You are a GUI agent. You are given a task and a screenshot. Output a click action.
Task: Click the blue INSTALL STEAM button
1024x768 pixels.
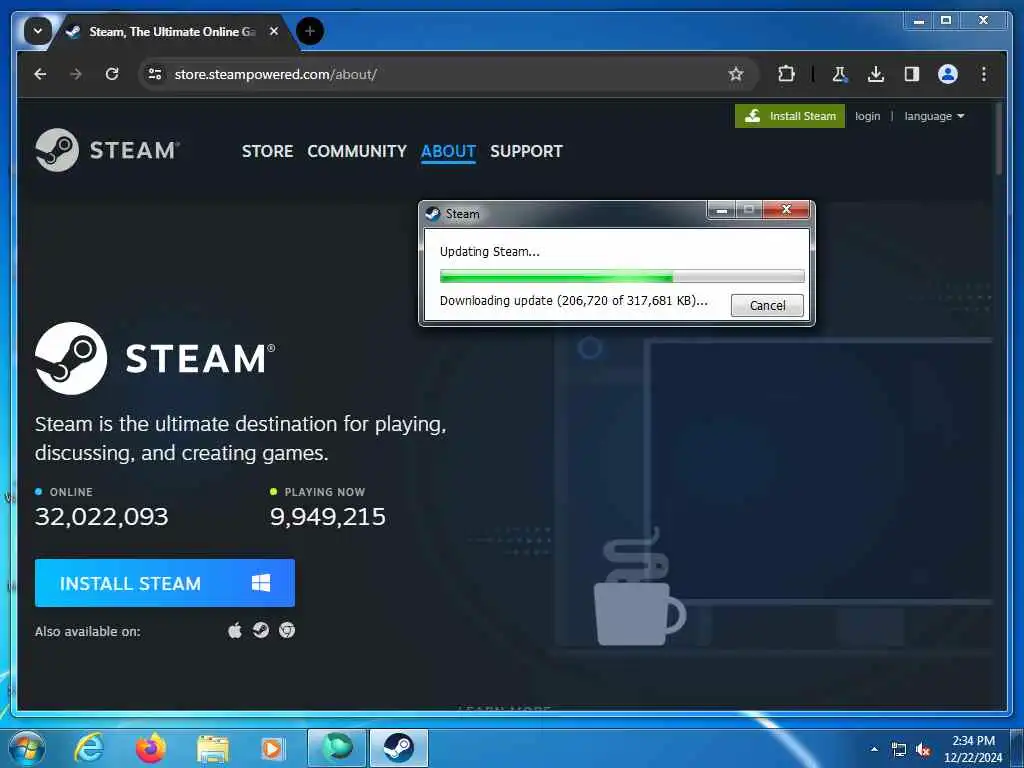point(165,583)
